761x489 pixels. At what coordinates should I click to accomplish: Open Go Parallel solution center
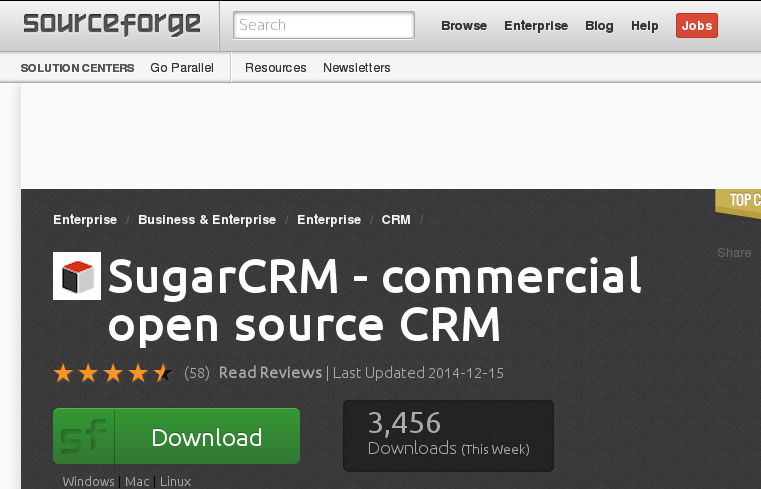pos(182,67)
